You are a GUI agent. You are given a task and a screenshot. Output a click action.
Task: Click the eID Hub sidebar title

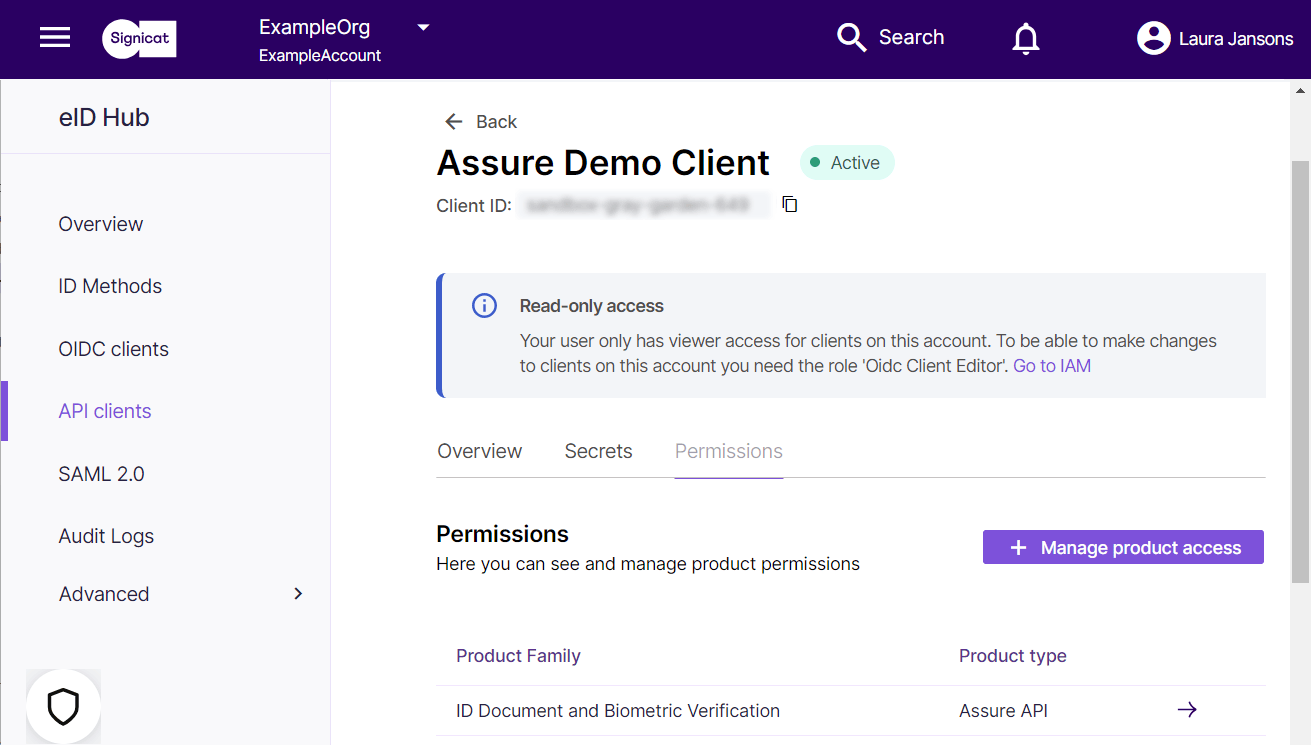click(x=104, y=117)
